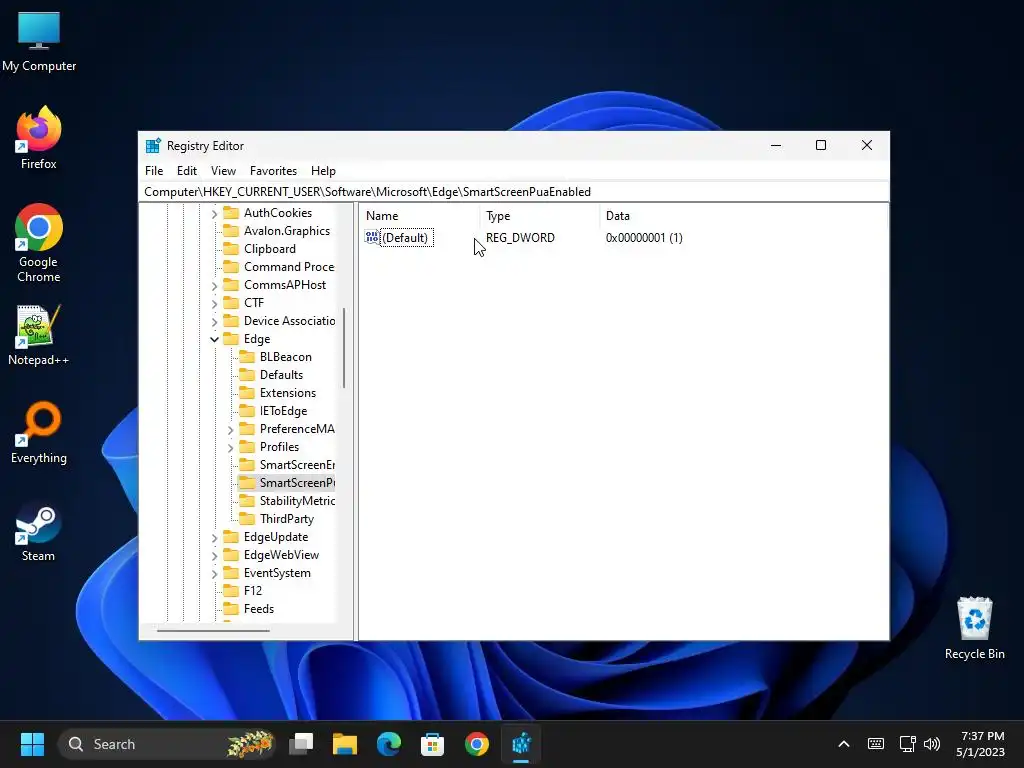Select the Clipboard key
The height and width of the screenshot is (768, 1024).
coord(270,249)
